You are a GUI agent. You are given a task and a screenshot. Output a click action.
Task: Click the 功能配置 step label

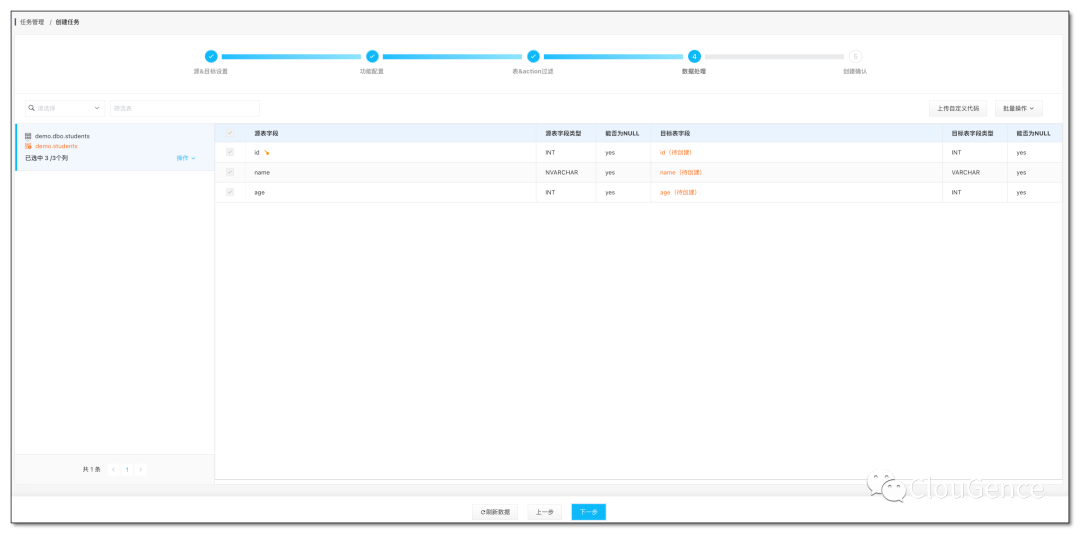(x=371, y=71)
